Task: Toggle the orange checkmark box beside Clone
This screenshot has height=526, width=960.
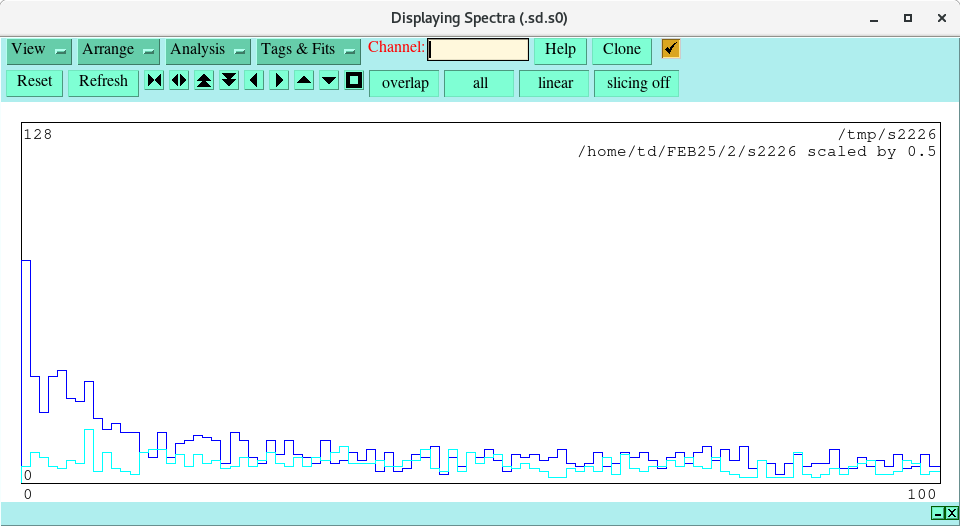Action: click(x=671, y=49)
